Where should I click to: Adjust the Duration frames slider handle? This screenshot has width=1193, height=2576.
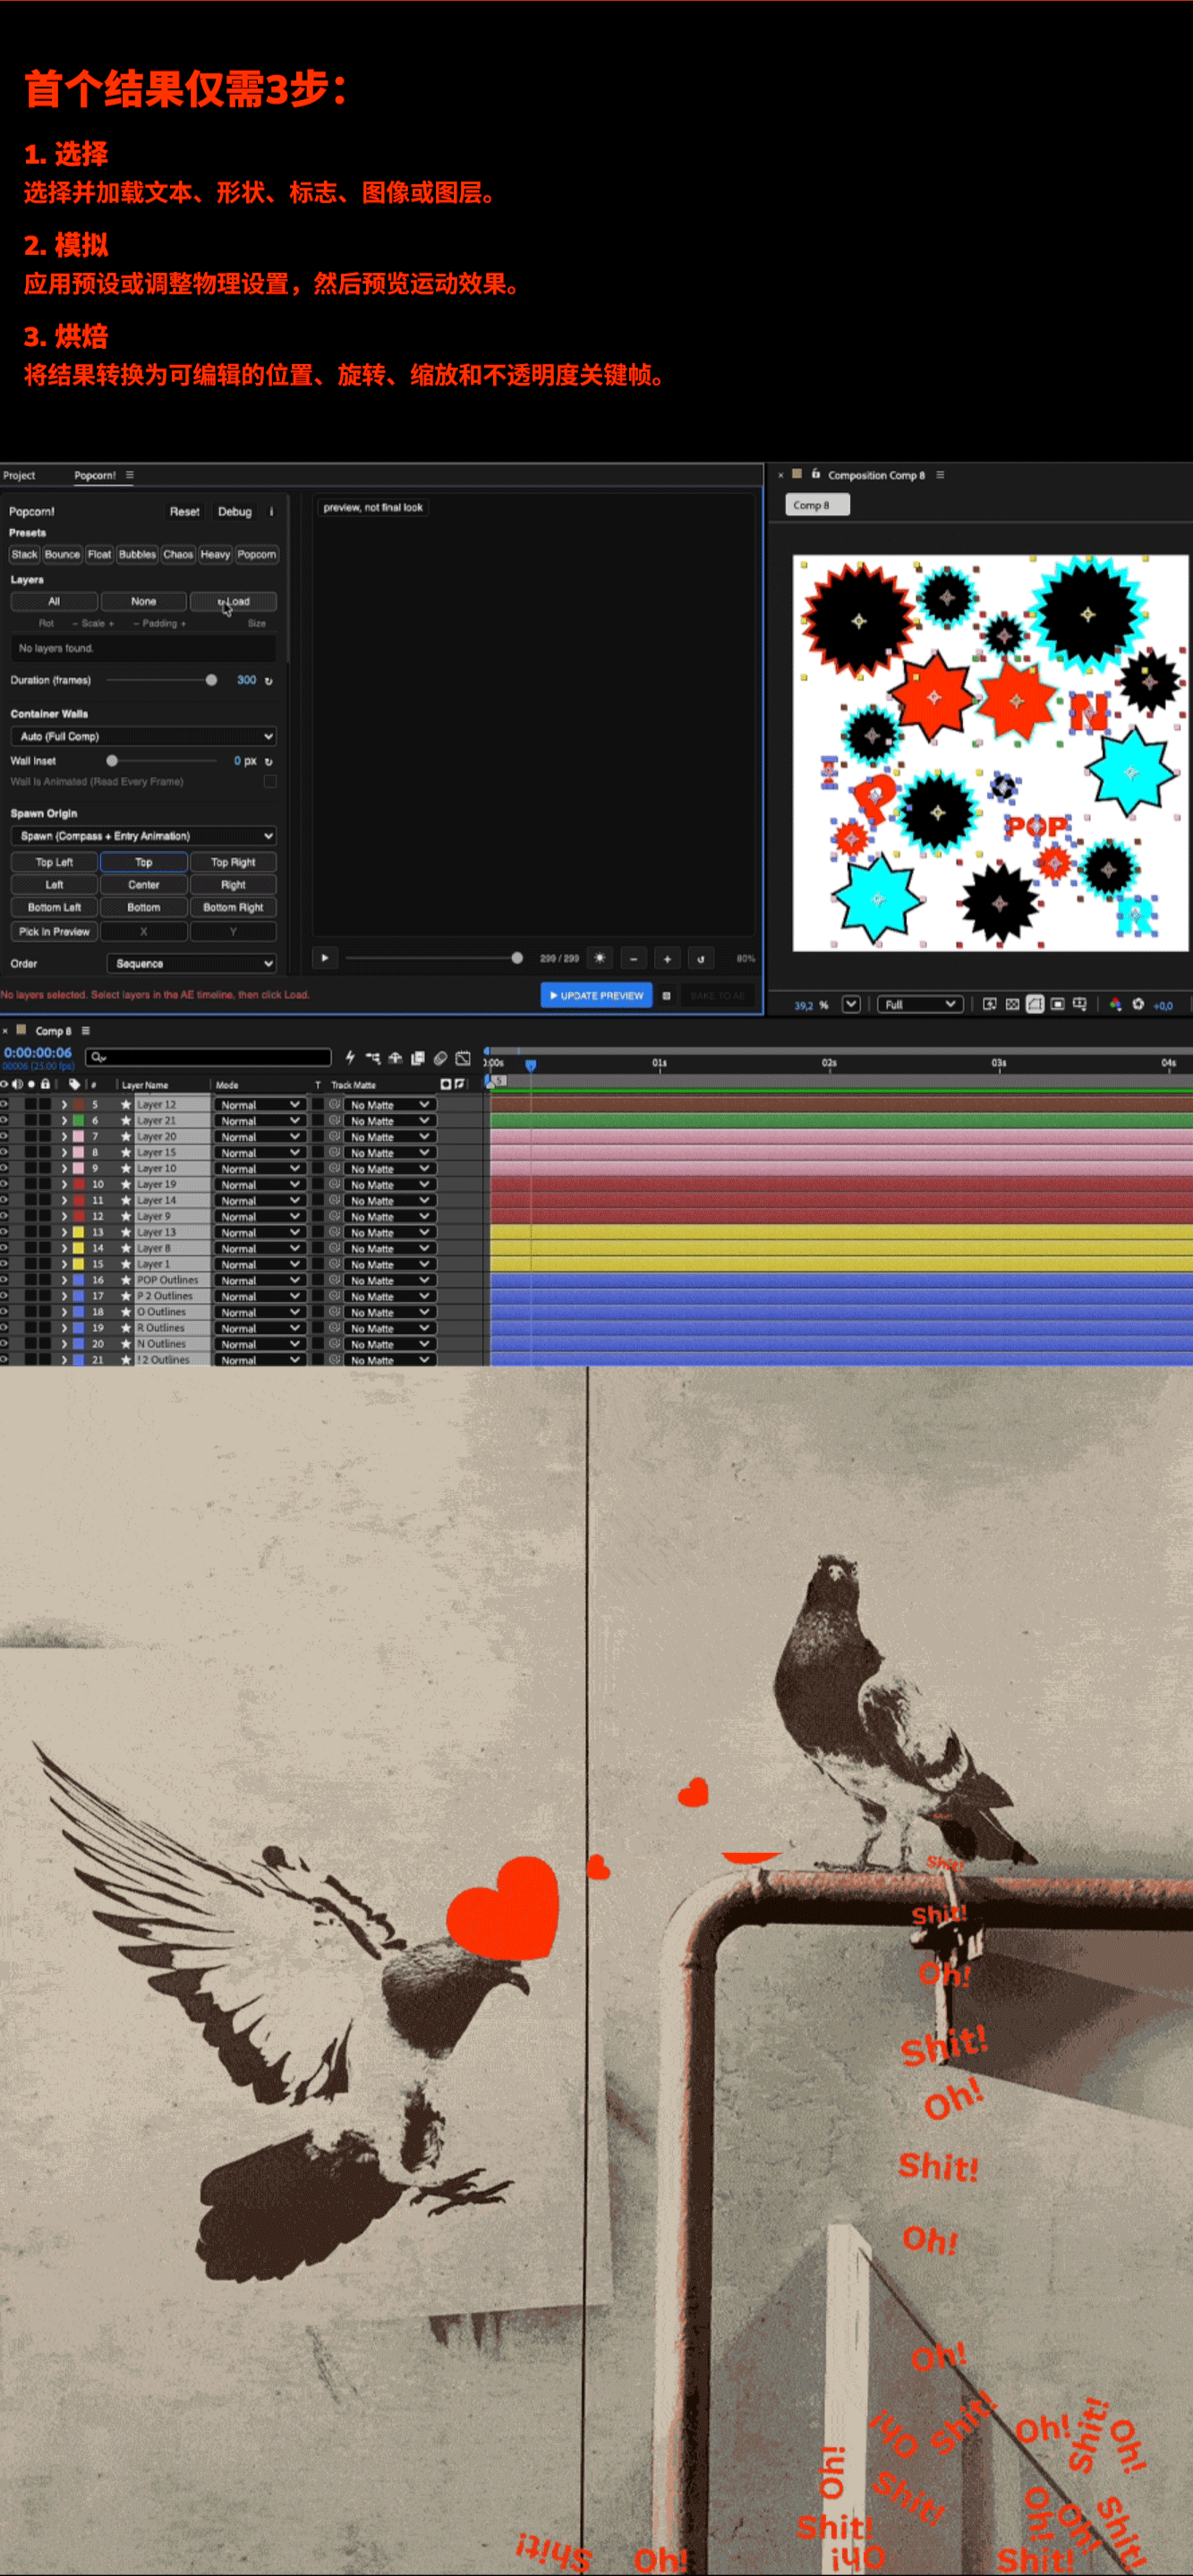click(x=211, y=680)
